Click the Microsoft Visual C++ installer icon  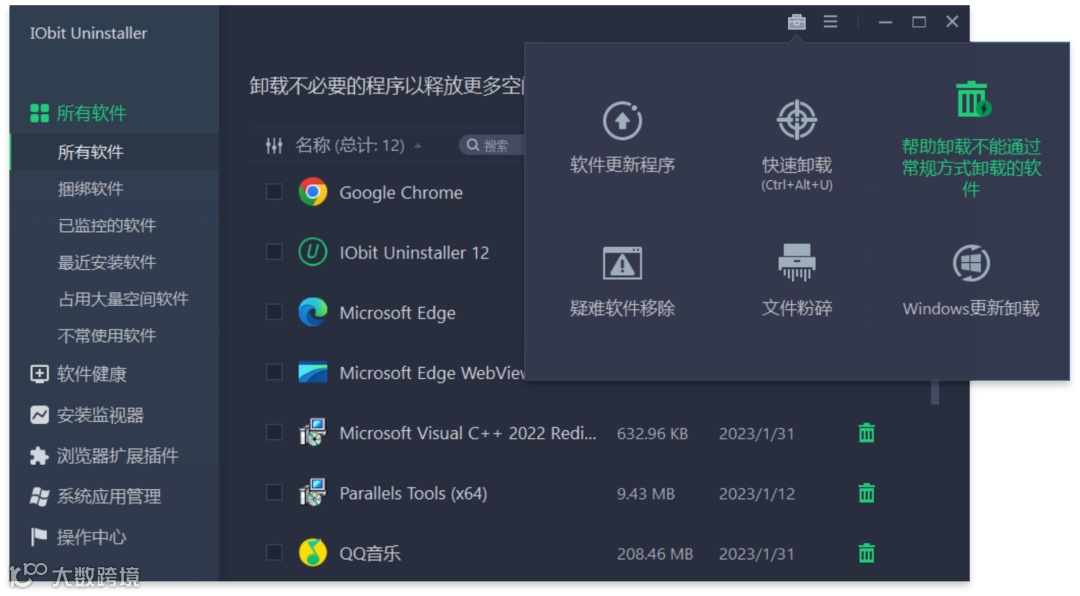pos(313,433)
